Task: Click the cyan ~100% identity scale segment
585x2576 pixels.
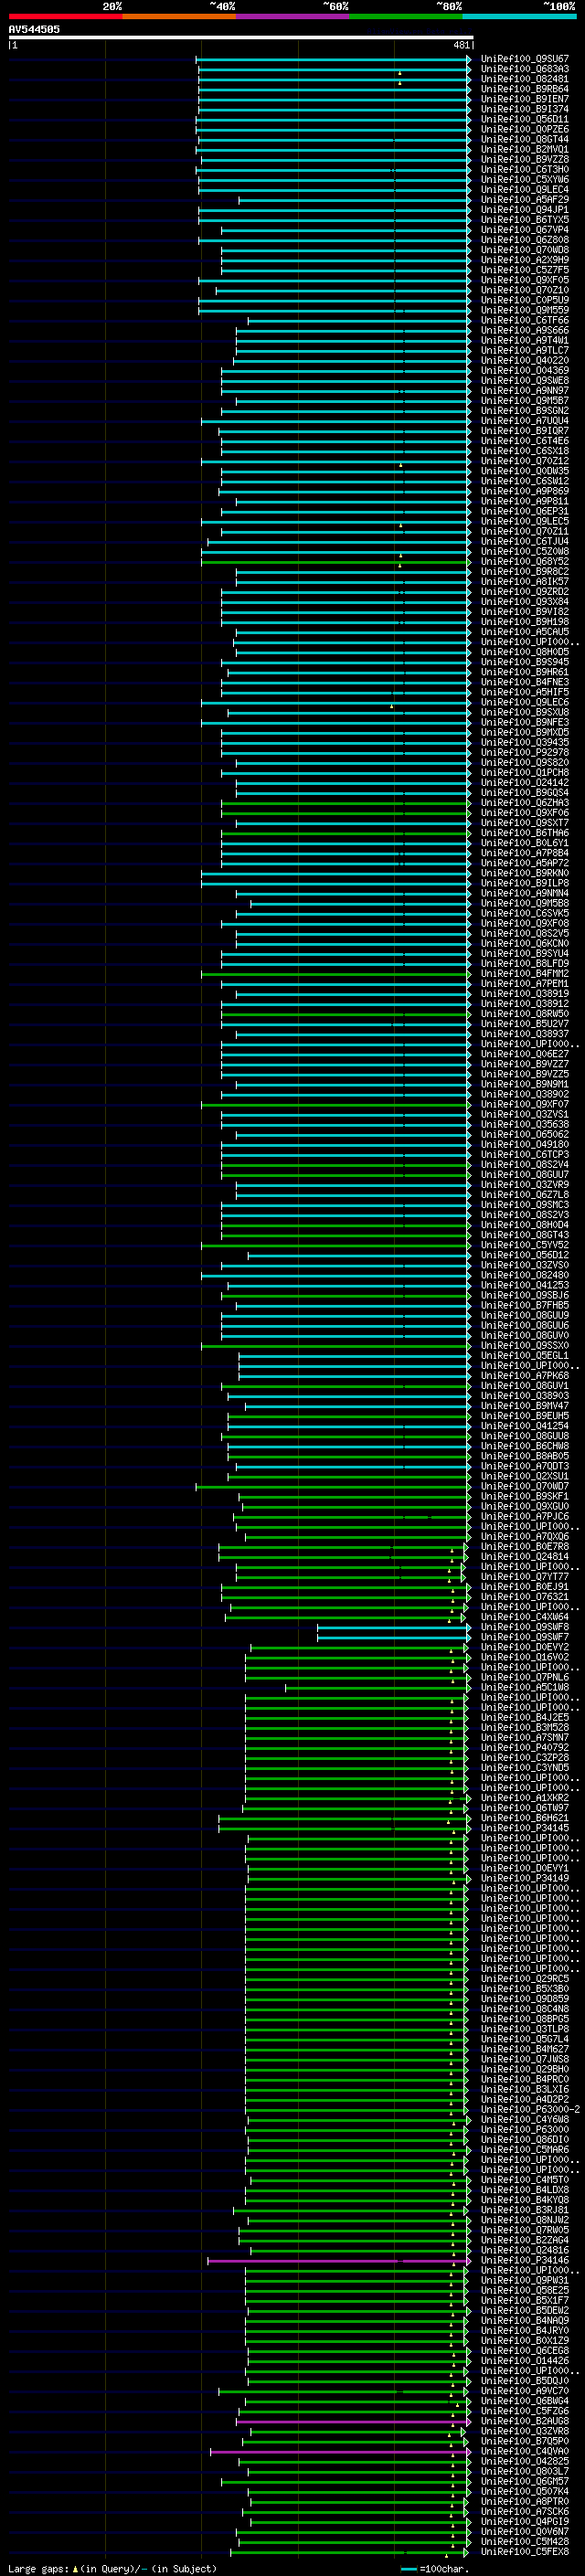Action: click(x=520, y=16)
